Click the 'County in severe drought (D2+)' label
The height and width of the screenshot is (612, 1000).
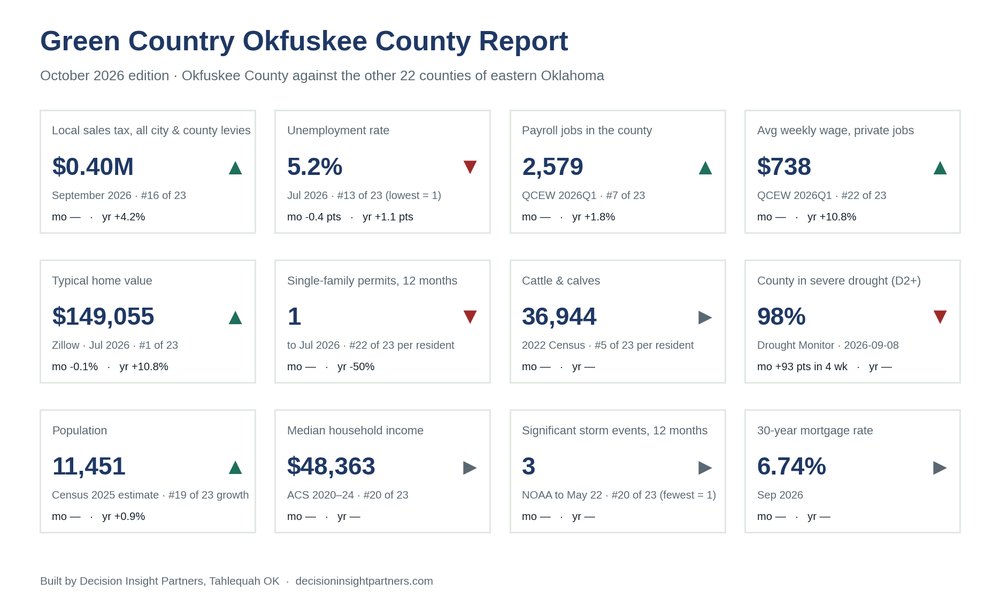[x=839, y=280]
